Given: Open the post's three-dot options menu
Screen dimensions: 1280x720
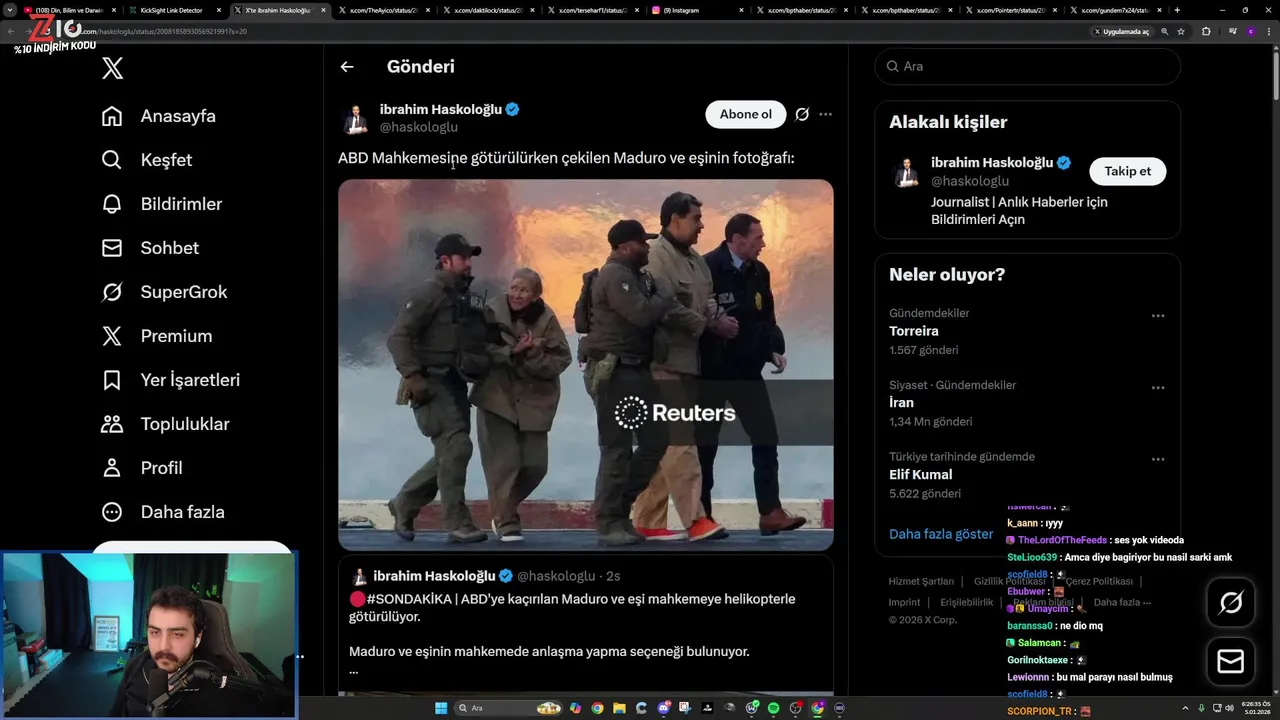Looking at the screenshot, I should 825,114.
